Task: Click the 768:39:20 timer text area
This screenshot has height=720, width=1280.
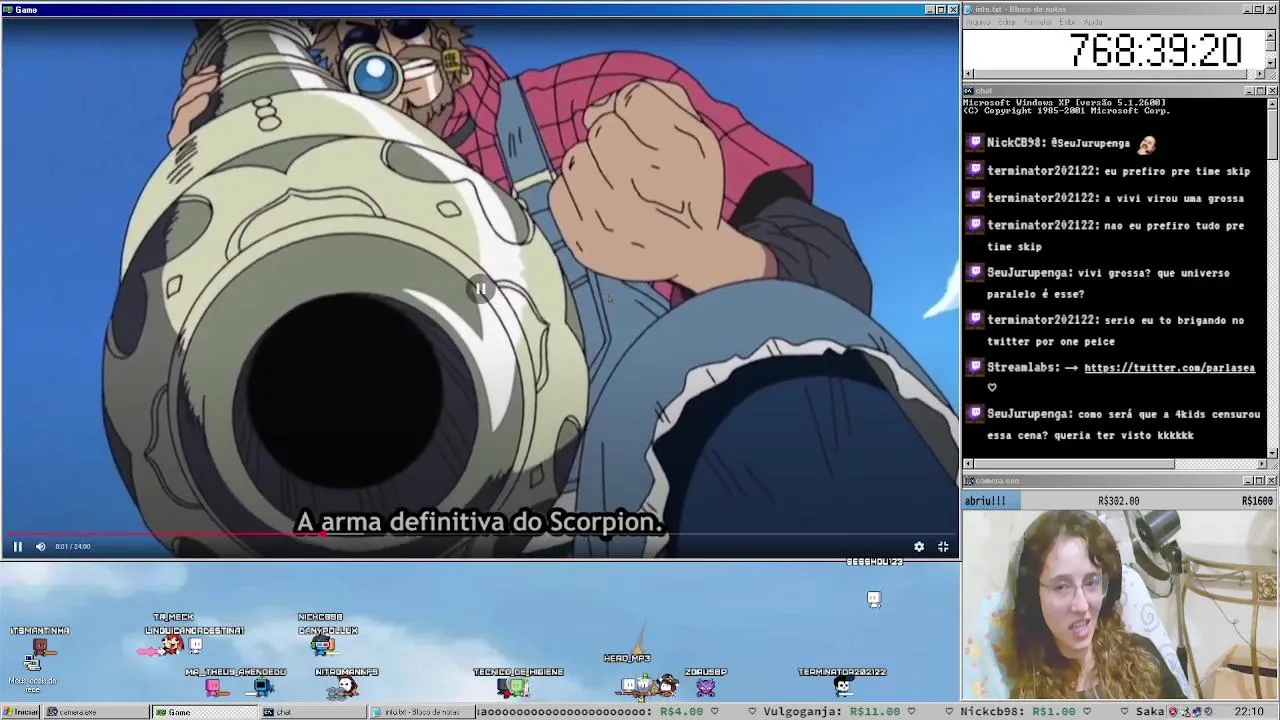Action: [1155, 50]
